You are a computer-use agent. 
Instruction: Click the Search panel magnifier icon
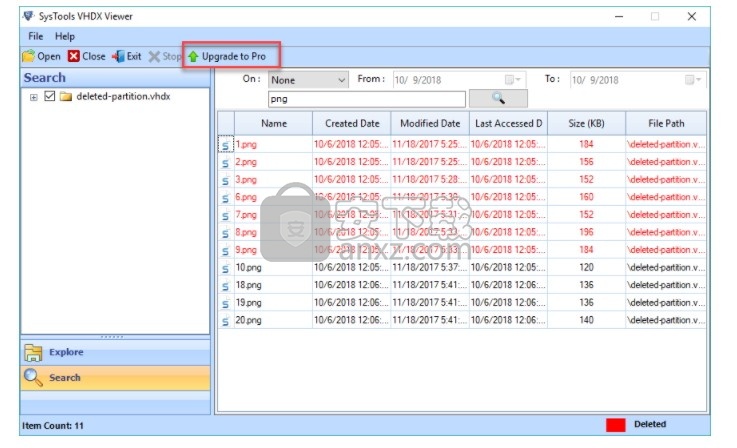pyautogui.click(x=33, y=377)
